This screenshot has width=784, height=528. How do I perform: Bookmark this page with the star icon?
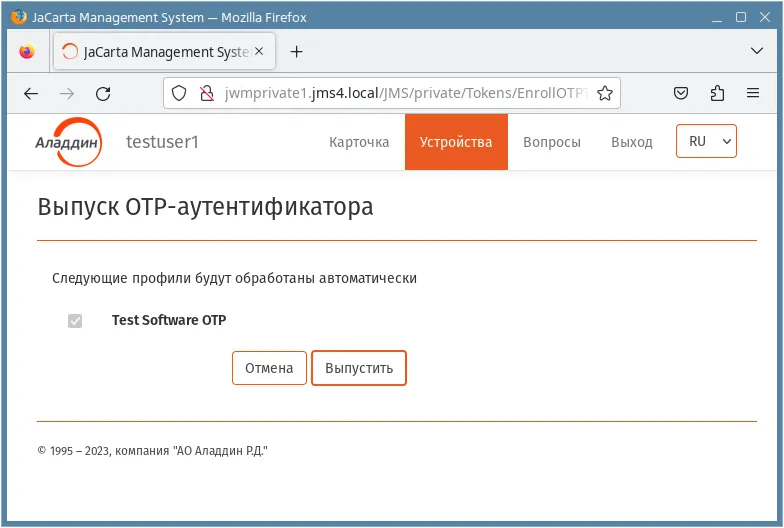604,93
